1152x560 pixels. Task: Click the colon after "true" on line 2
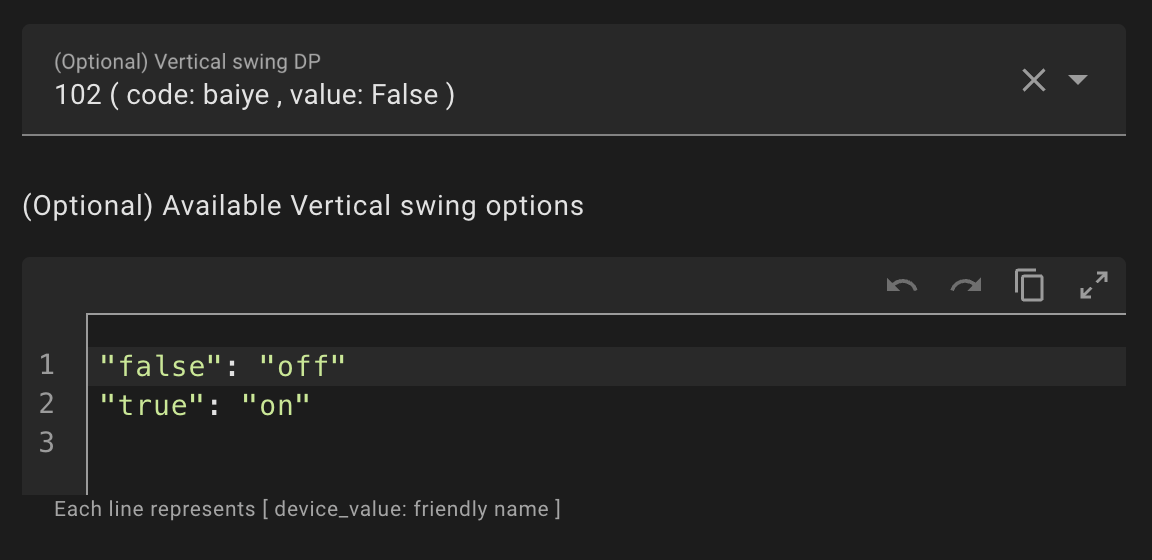click(x=212, y=404)
